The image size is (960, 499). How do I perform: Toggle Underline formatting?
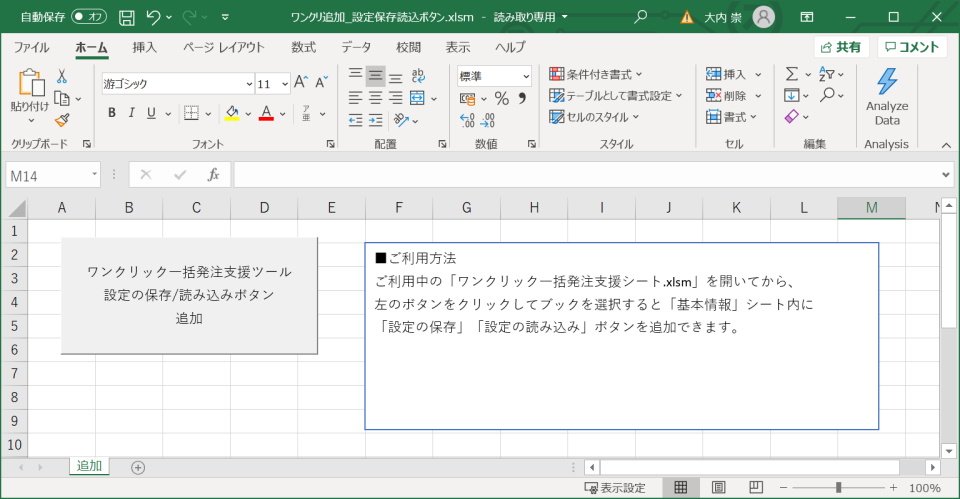151,113
